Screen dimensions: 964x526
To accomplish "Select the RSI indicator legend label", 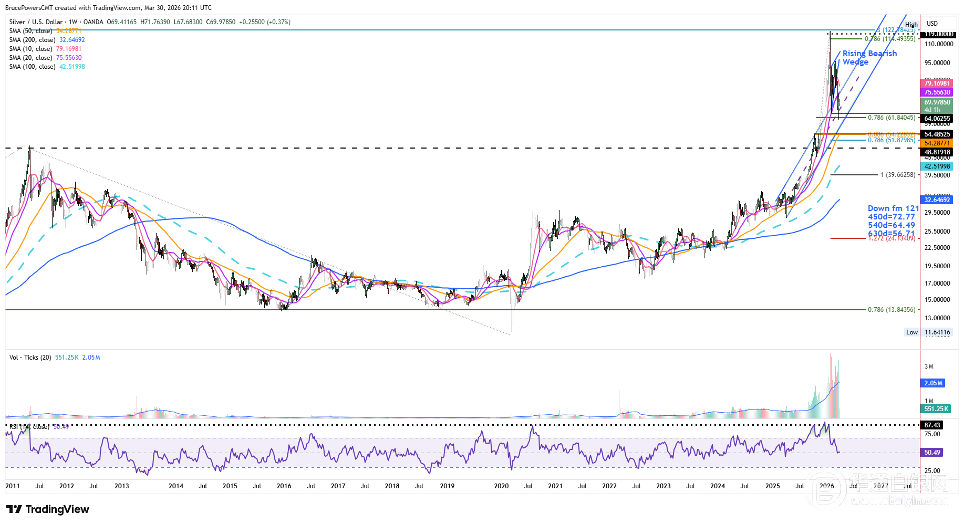I will 20,426.
